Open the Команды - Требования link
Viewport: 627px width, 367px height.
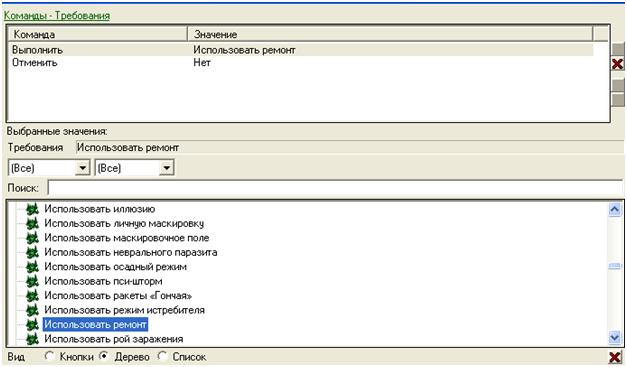tap(57, 16)
